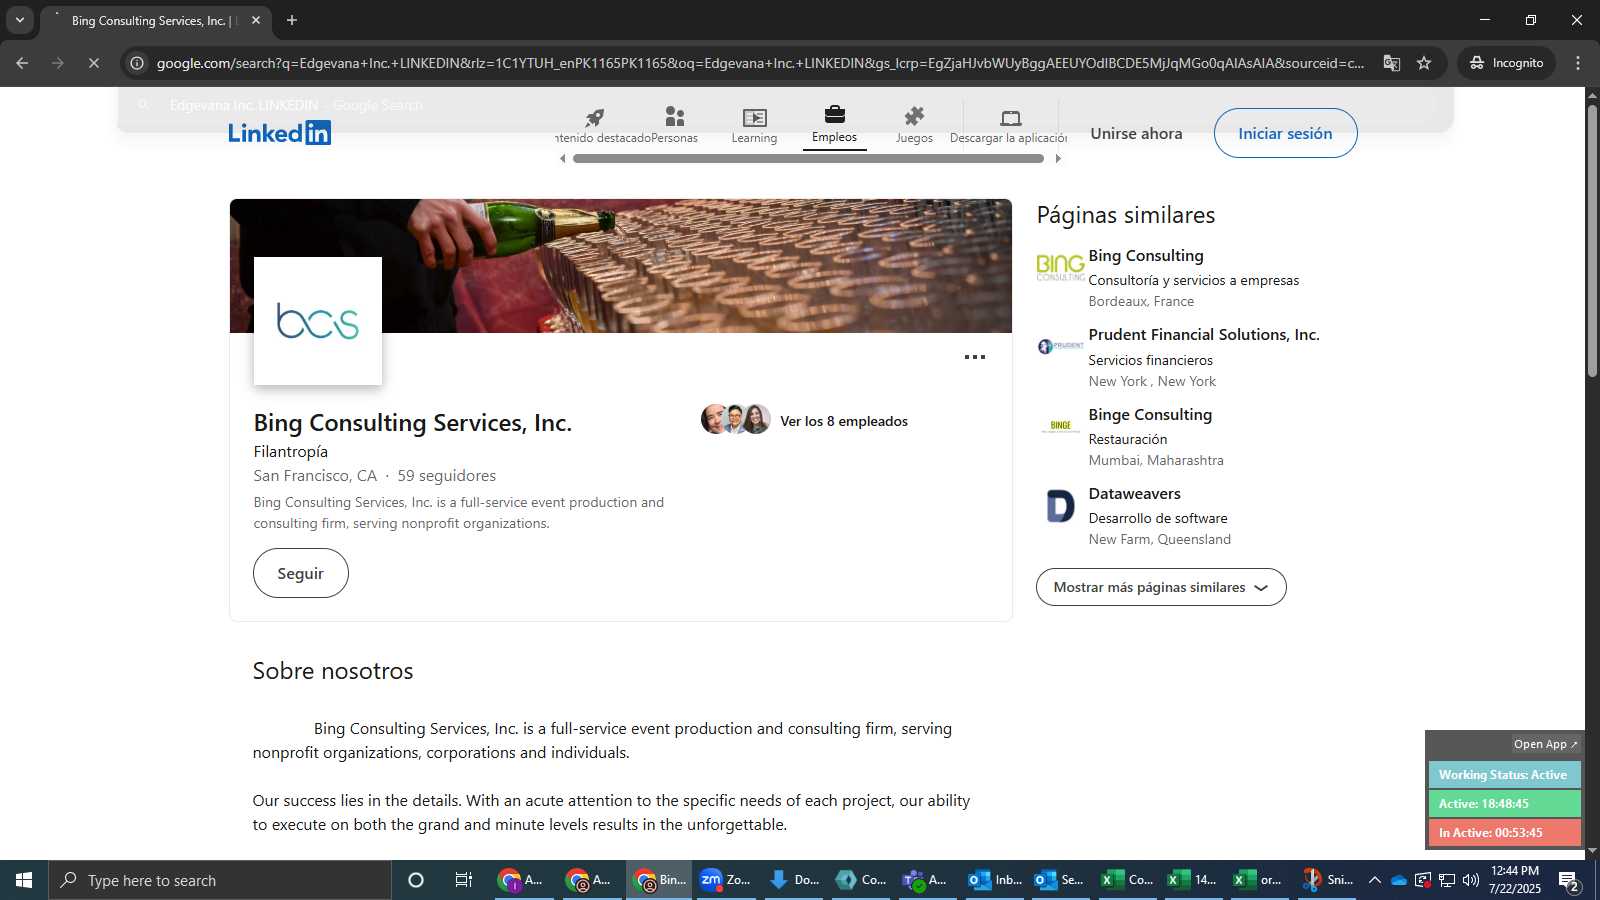Open the notification center icon
Screen dimensions: 1600x900
(x=1569, y=881)
